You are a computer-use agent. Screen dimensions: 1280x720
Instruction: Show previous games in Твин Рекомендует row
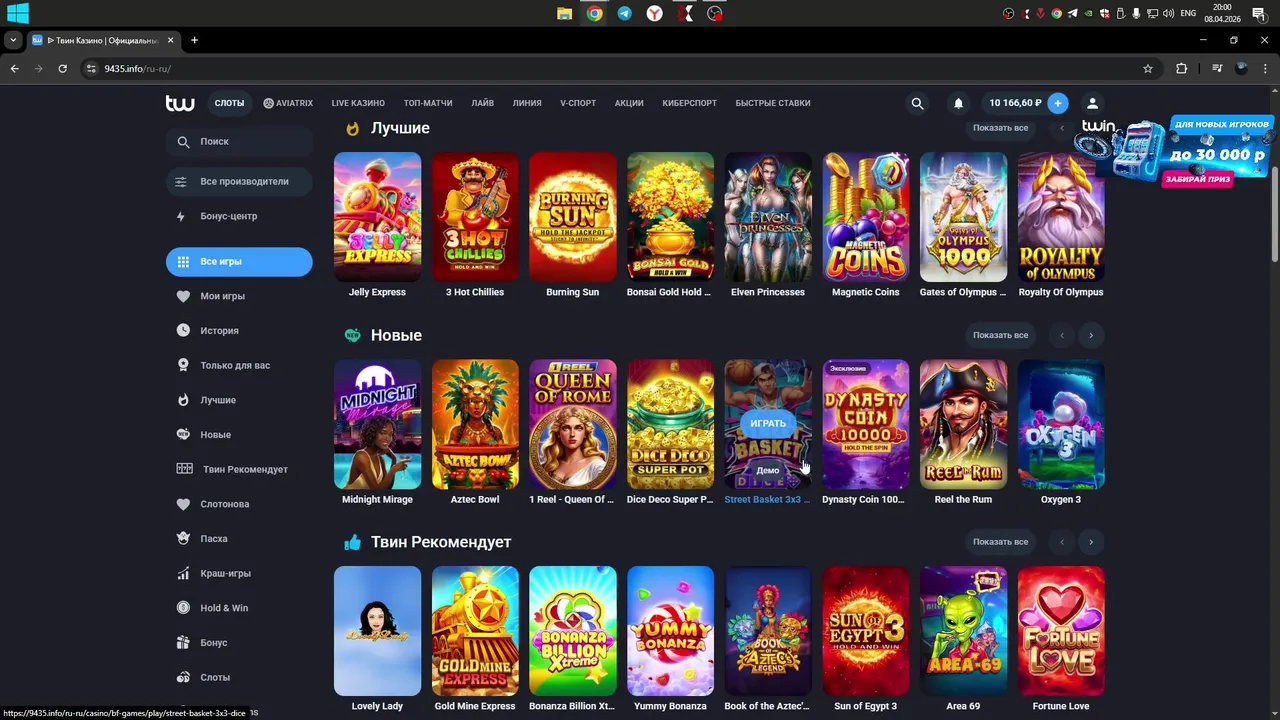(1062, 542)
